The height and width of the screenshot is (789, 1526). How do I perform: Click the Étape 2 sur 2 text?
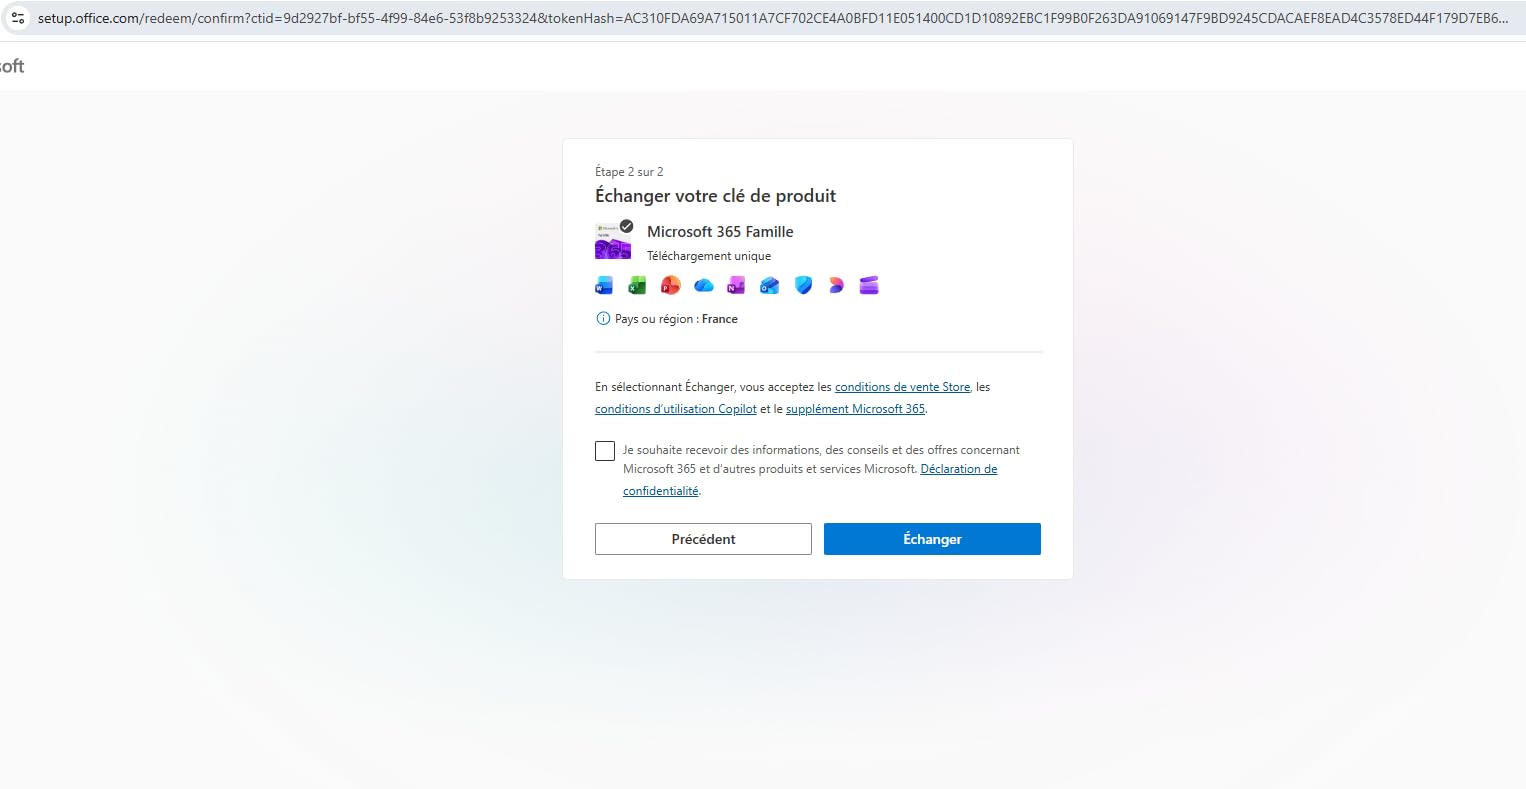click(x=629, y=172)
